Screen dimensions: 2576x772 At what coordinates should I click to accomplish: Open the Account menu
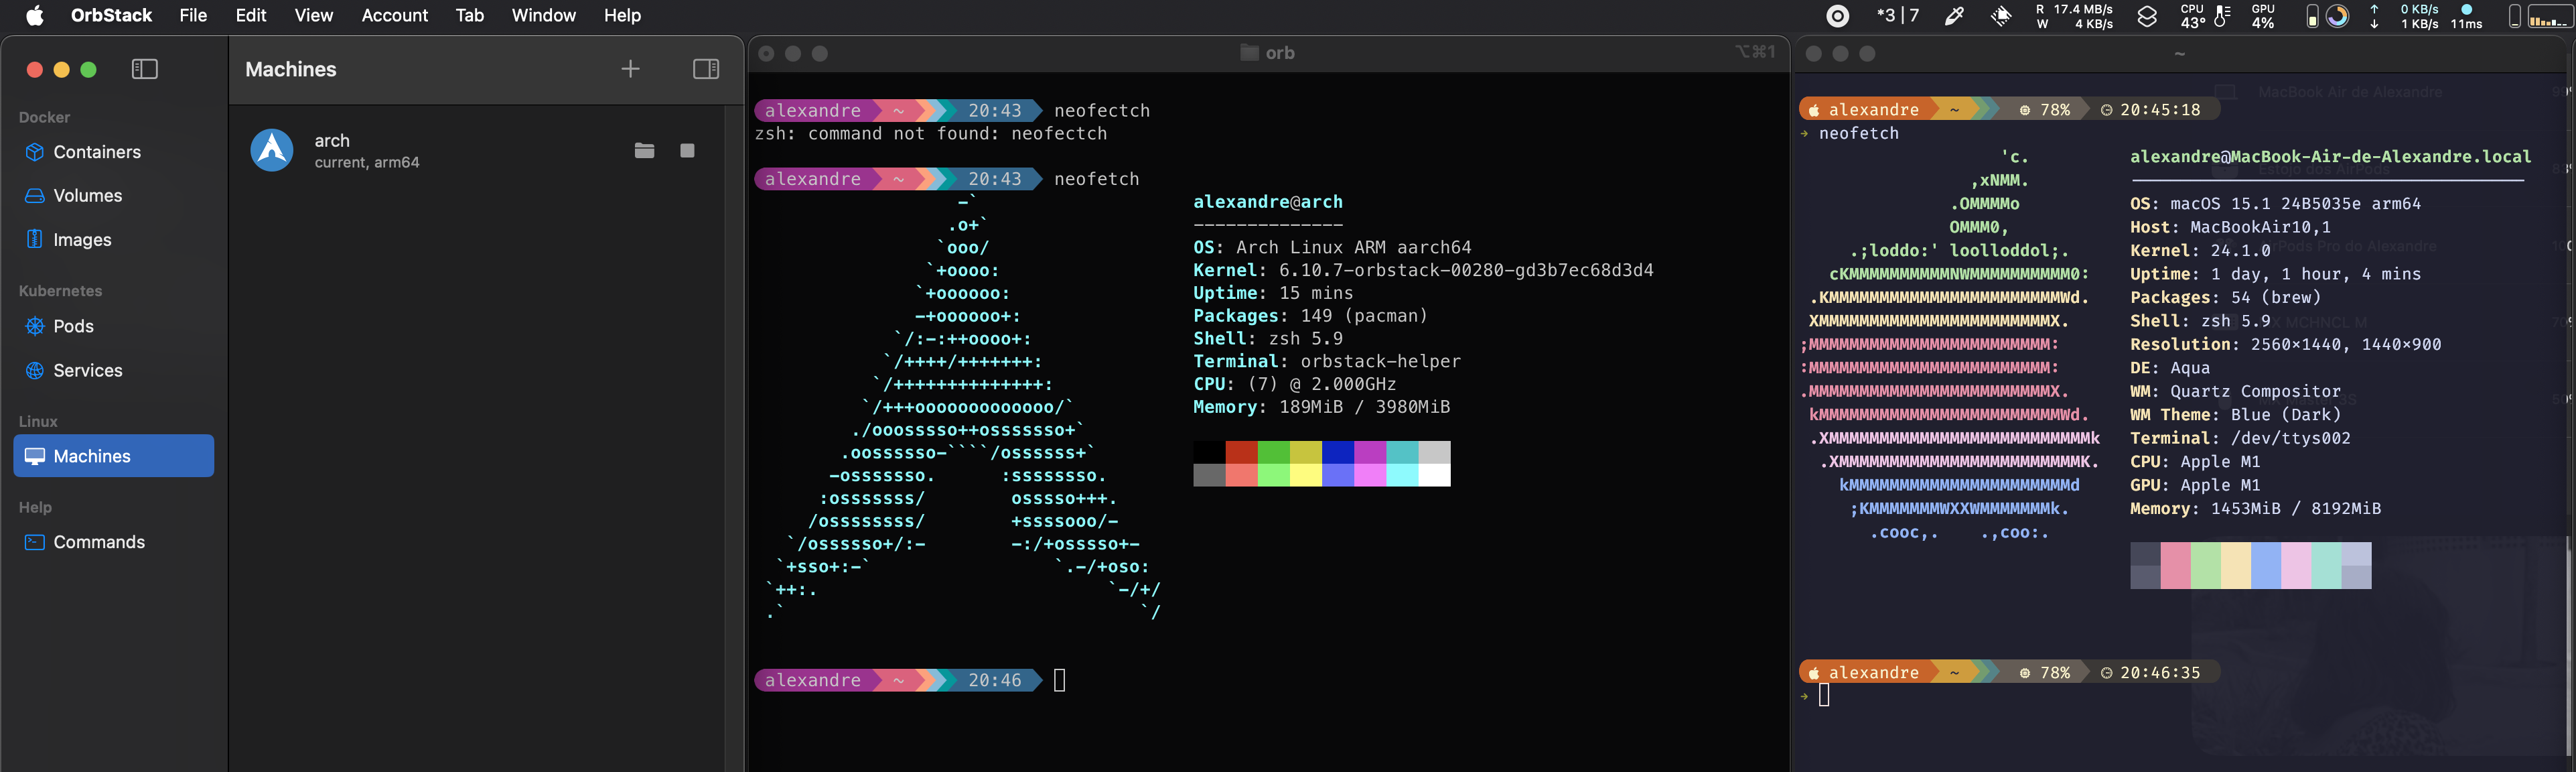(394, 15)
